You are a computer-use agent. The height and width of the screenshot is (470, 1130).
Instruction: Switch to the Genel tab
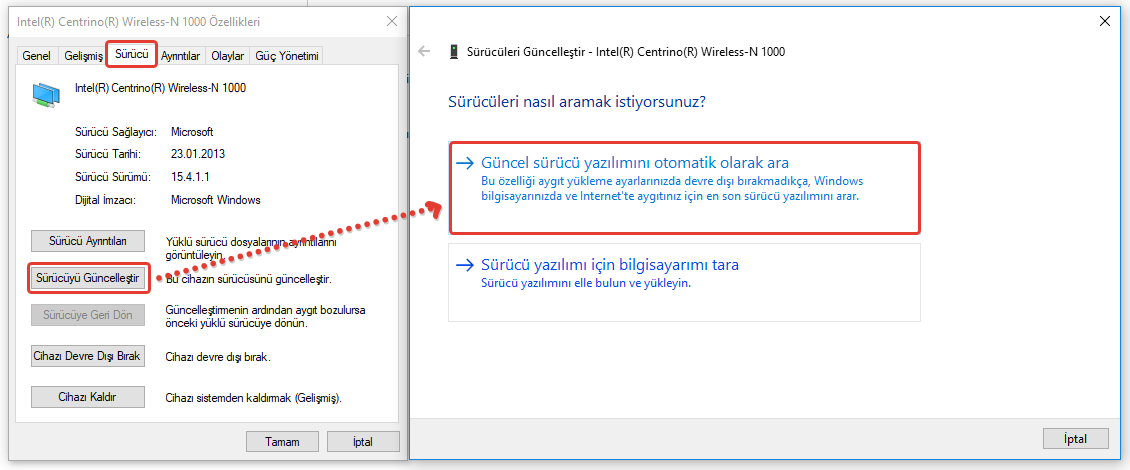[x=37, y=56]
